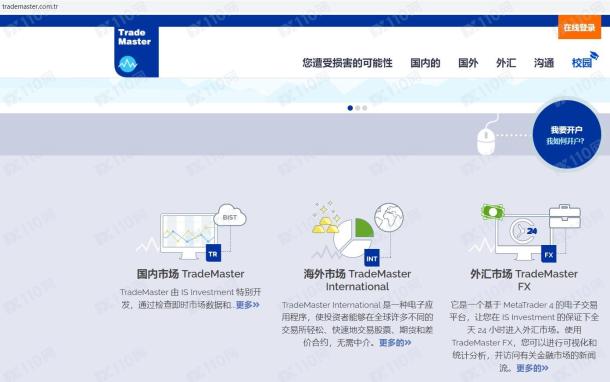Open the 您遭受损害的可能性 menu item

pos(347,63)
